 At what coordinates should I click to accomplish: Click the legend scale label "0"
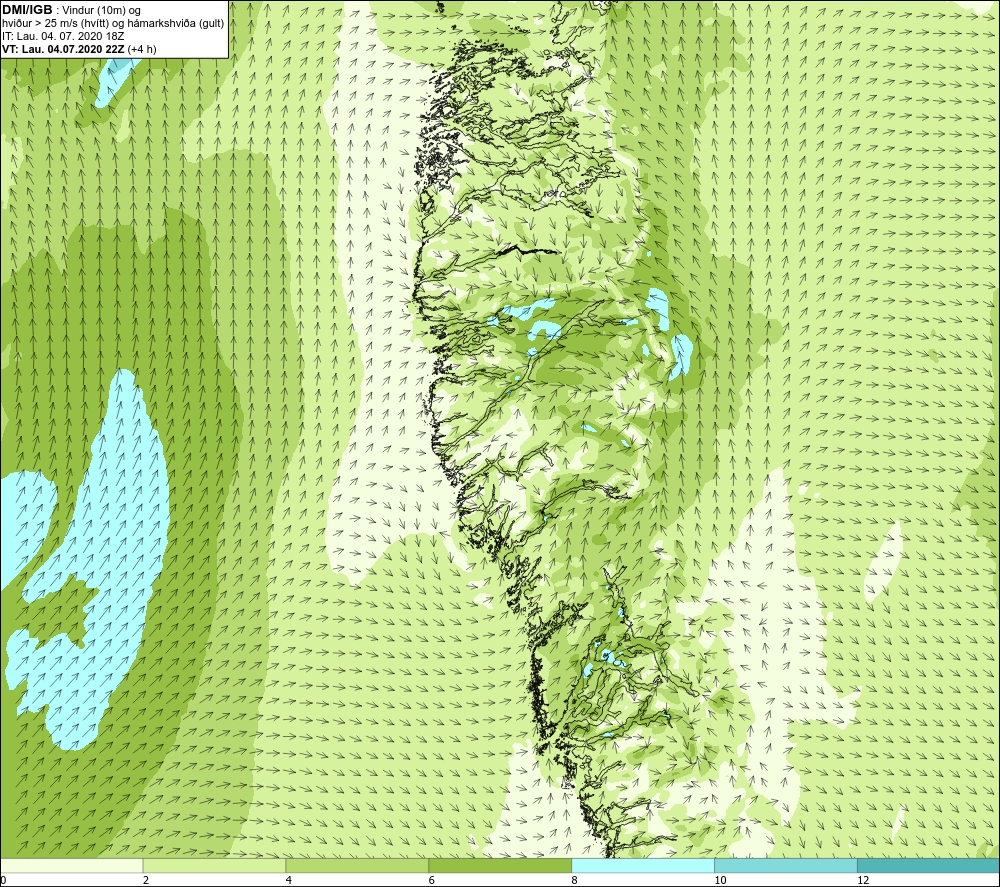point(3,880)
